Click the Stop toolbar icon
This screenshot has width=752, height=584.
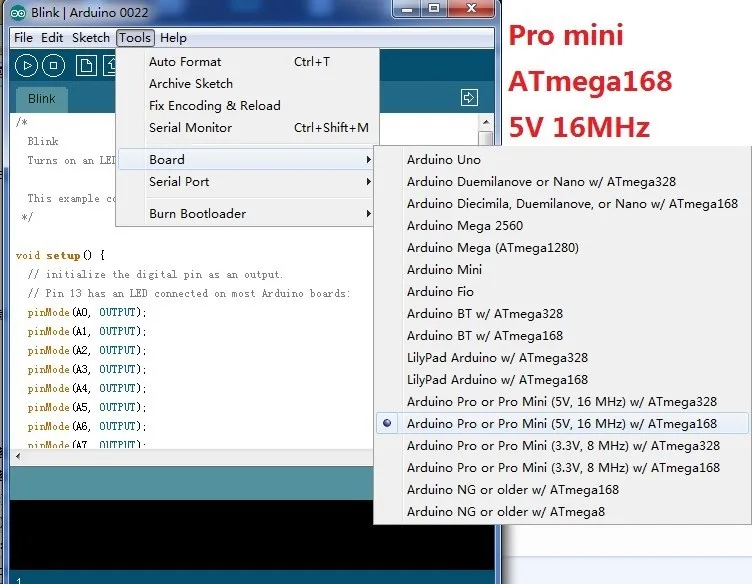tap(54, 65)
